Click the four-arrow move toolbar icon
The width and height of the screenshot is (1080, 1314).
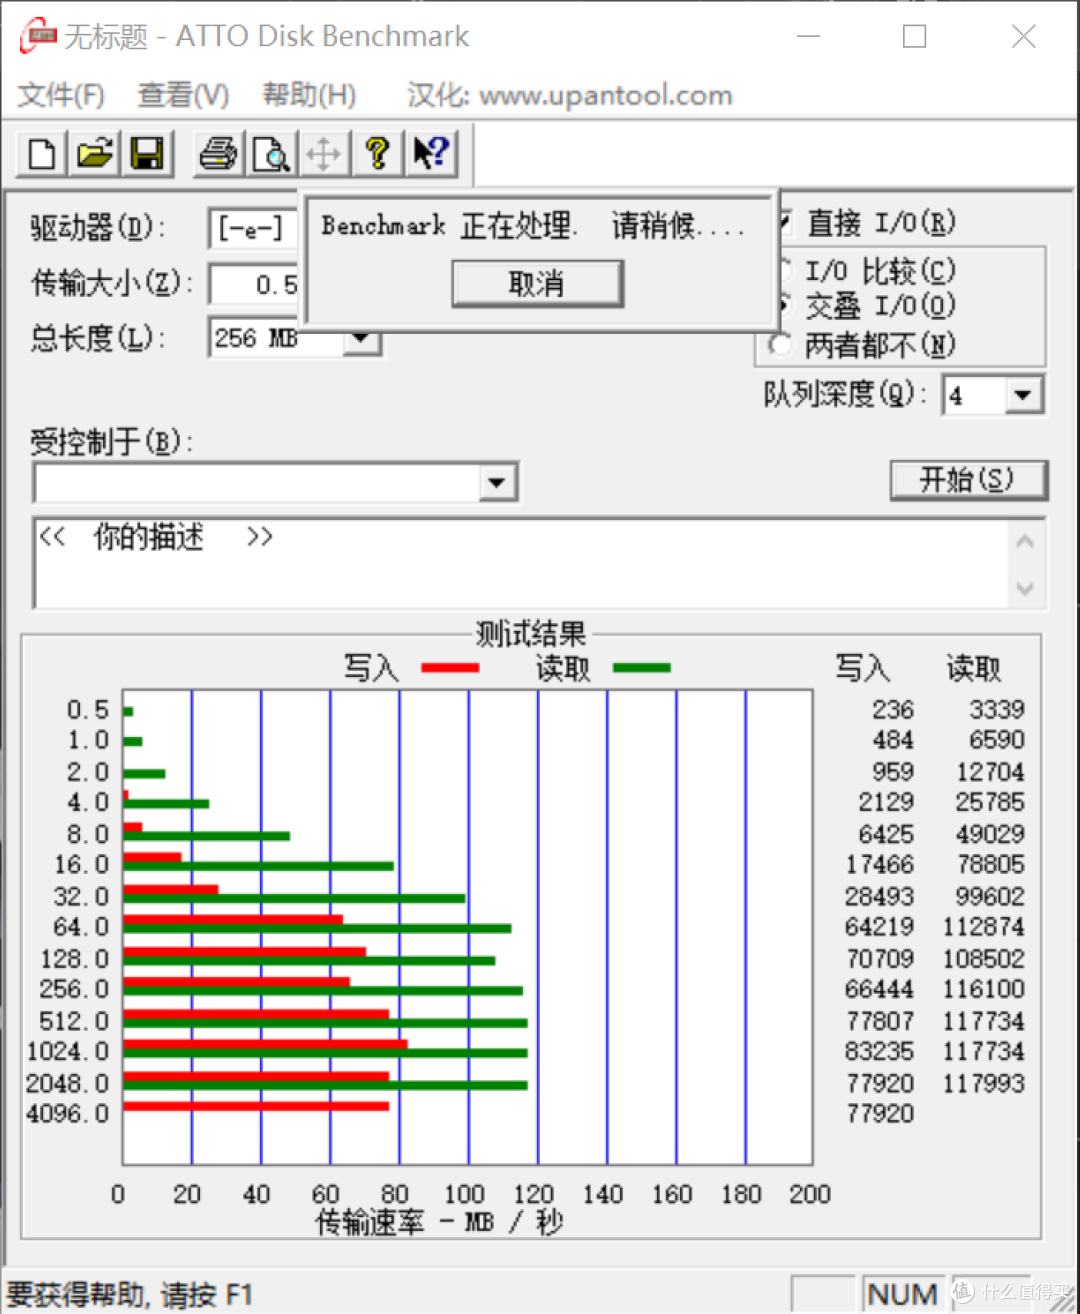[x=324, y=154]
